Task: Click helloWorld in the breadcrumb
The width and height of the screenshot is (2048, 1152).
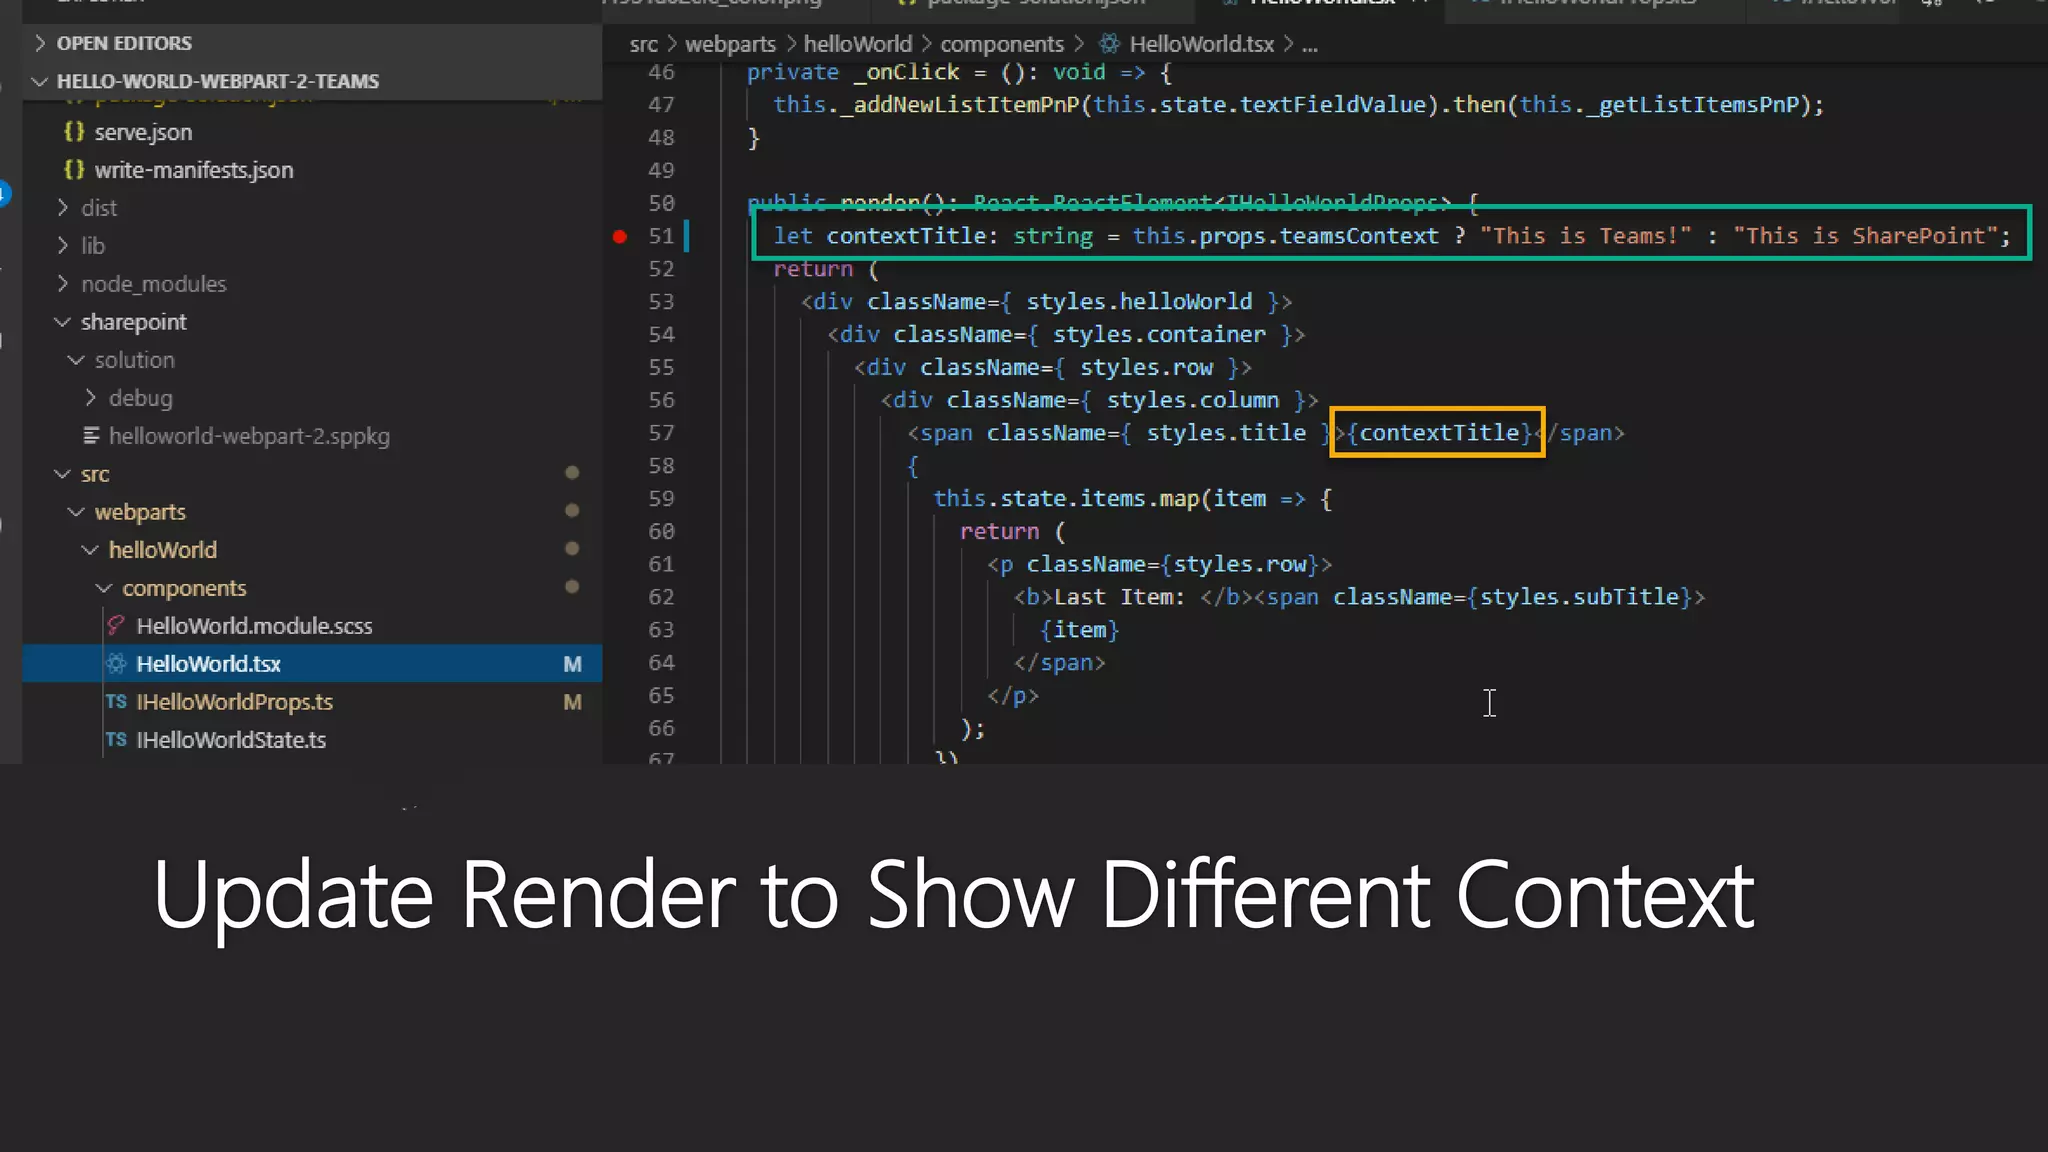Action: [858, 45]
